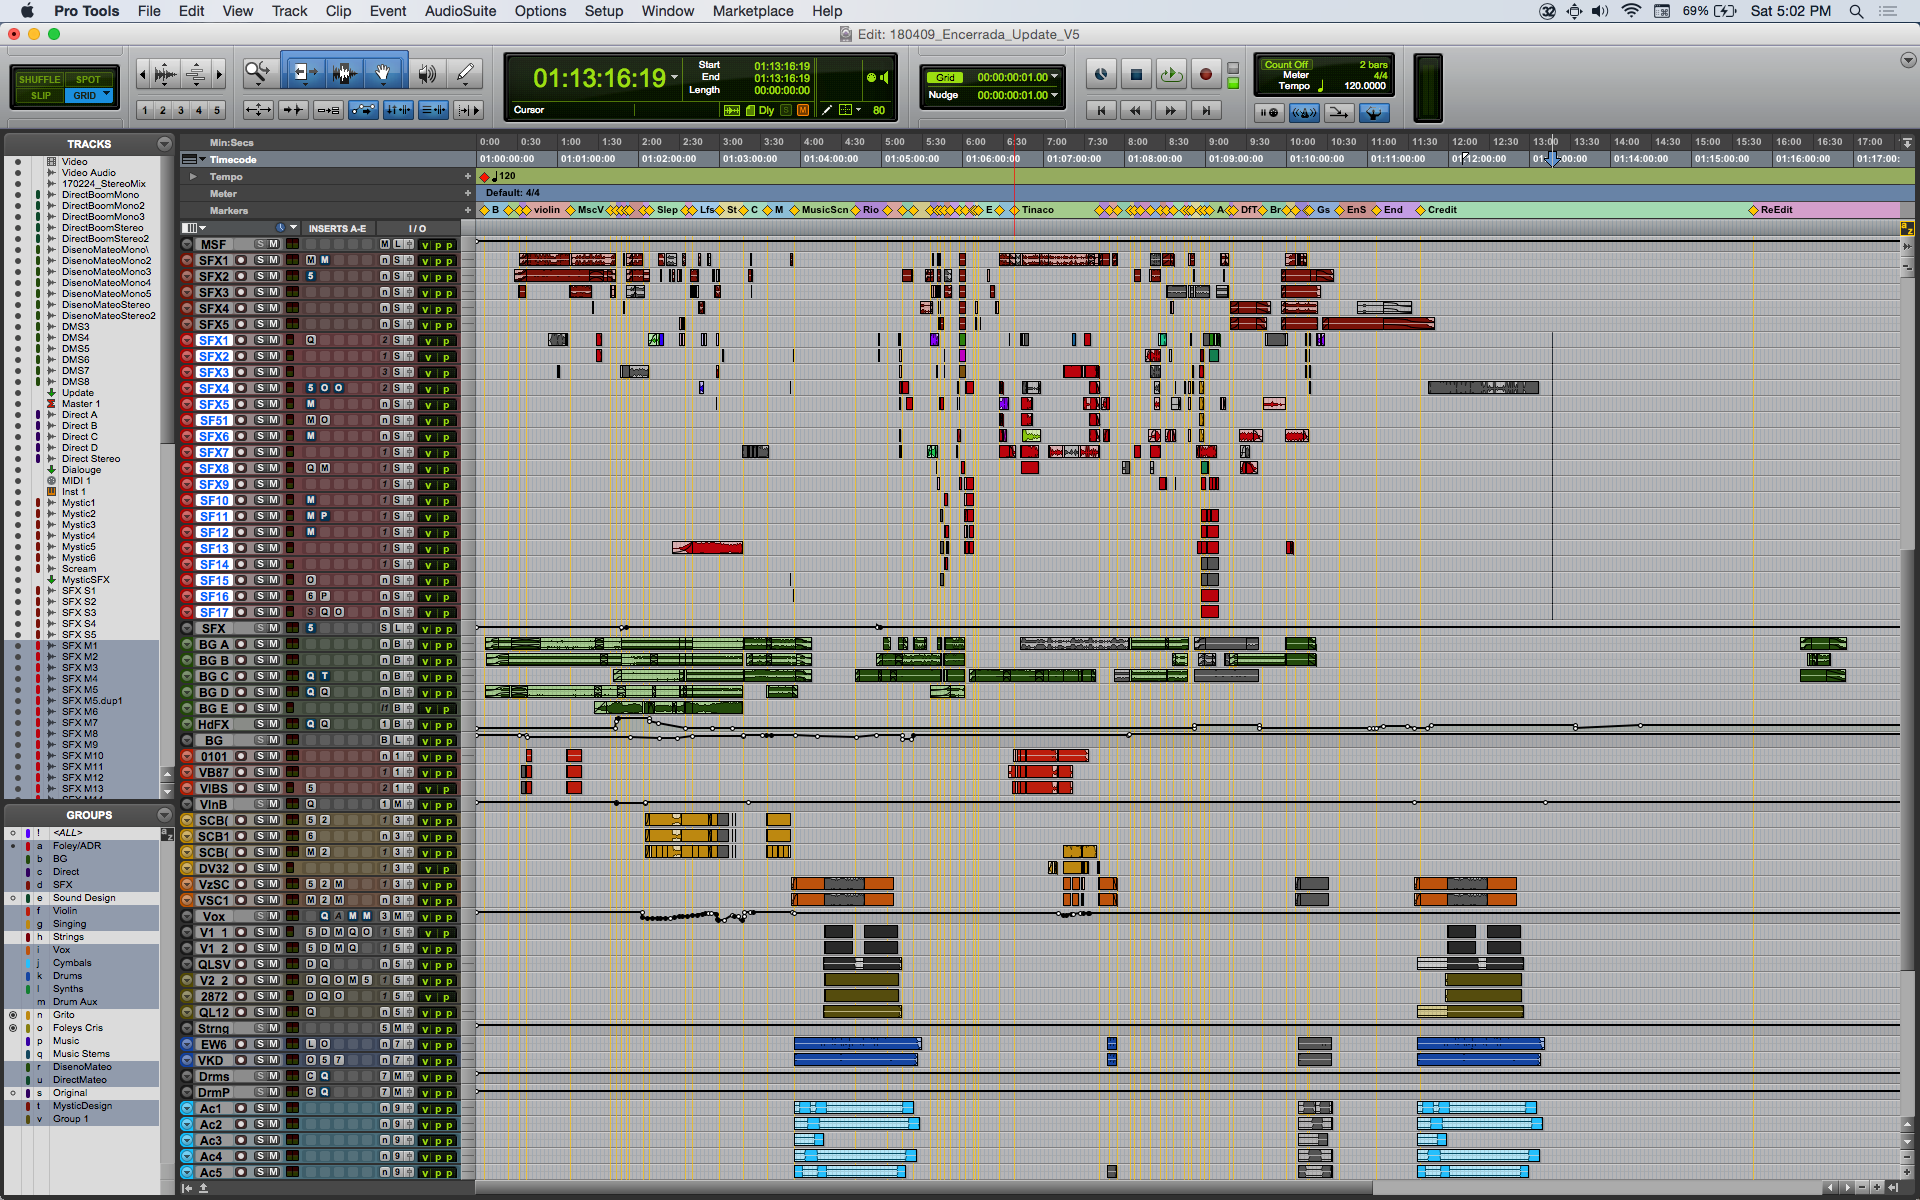Select the Sound Design group
Image resolution: width=1920 pixels, height=1200 pixels.
84,898
